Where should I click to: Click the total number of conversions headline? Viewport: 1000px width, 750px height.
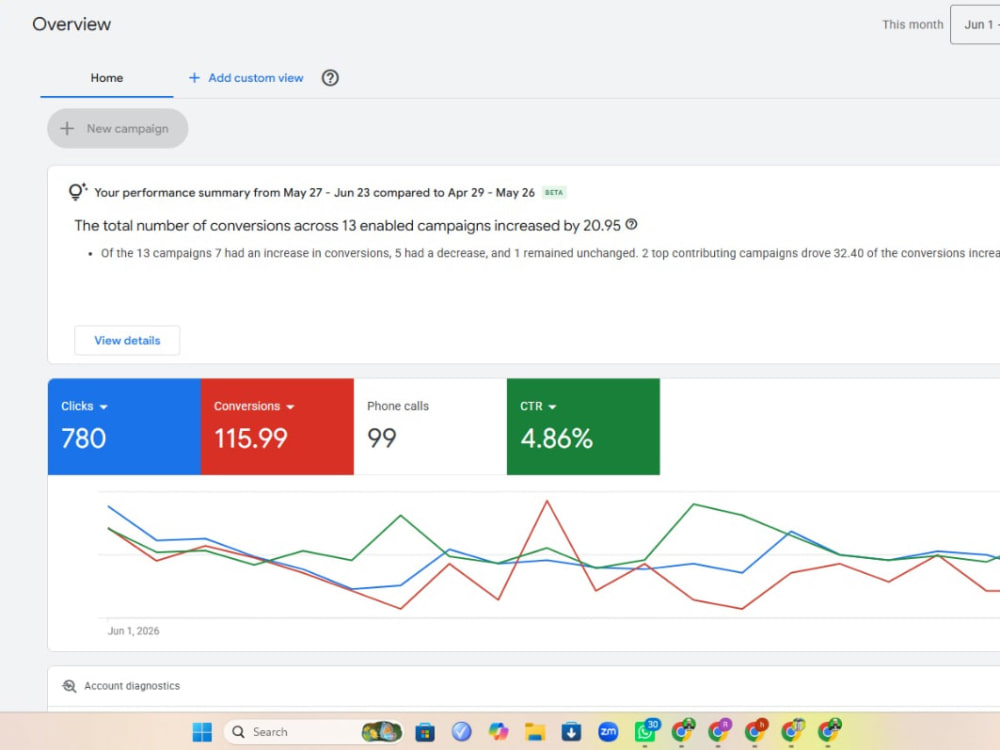[348, 226]
